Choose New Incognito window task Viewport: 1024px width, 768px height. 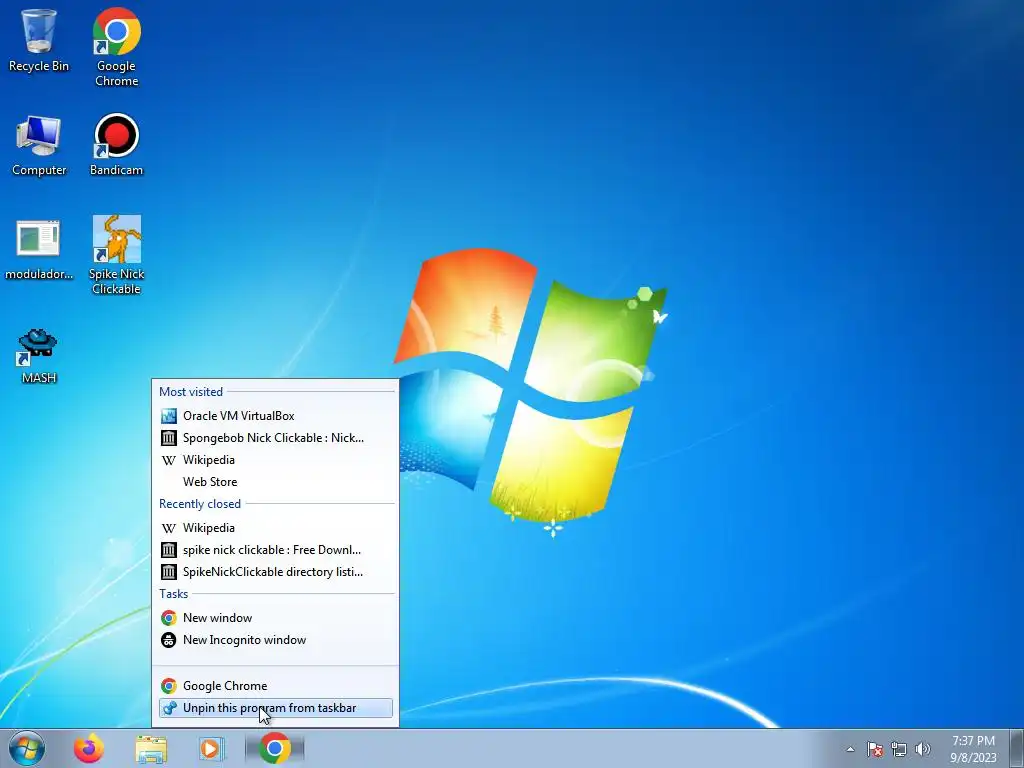275,640
